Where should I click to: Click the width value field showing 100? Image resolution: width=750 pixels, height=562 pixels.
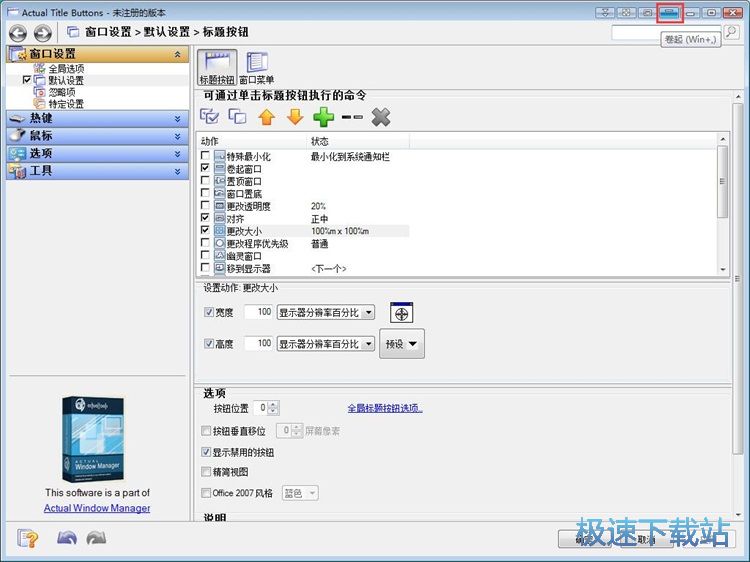point(259,312)
